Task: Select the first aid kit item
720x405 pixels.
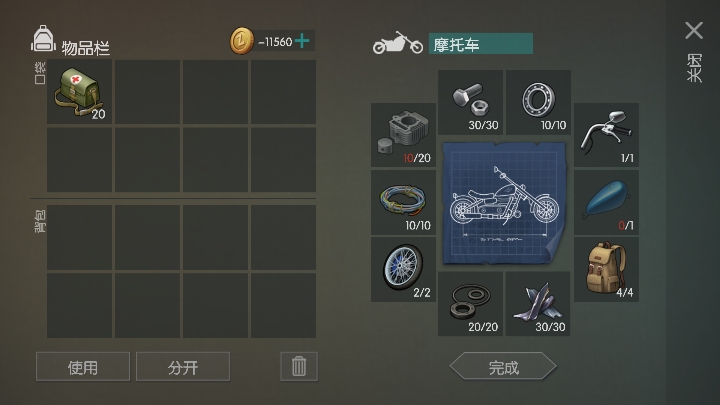Action: (79, 92)
